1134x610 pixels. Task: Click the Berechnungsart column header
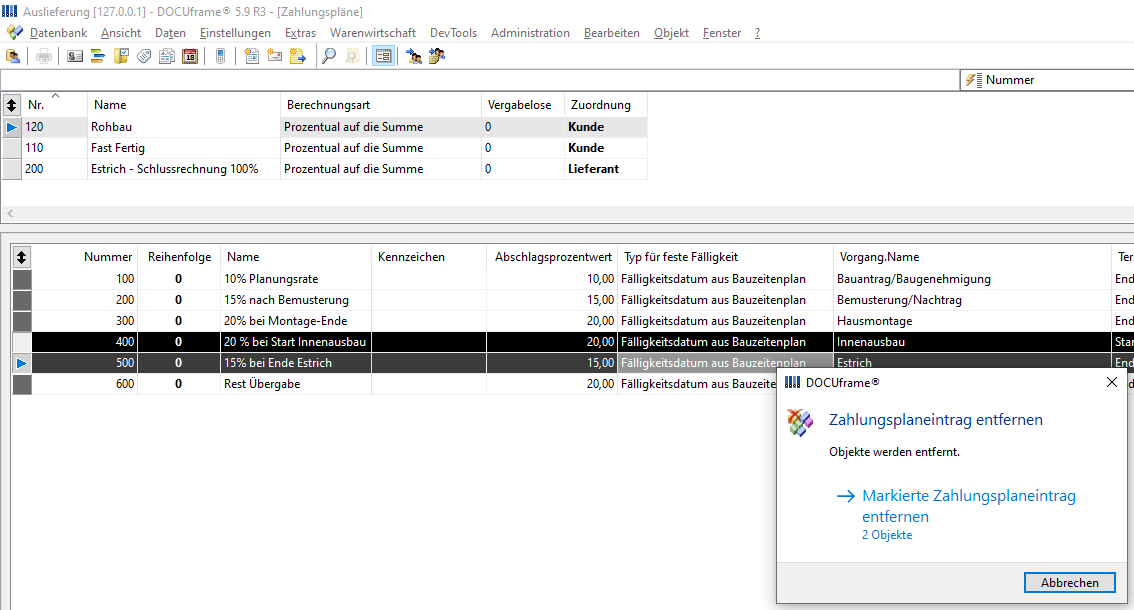380,105
